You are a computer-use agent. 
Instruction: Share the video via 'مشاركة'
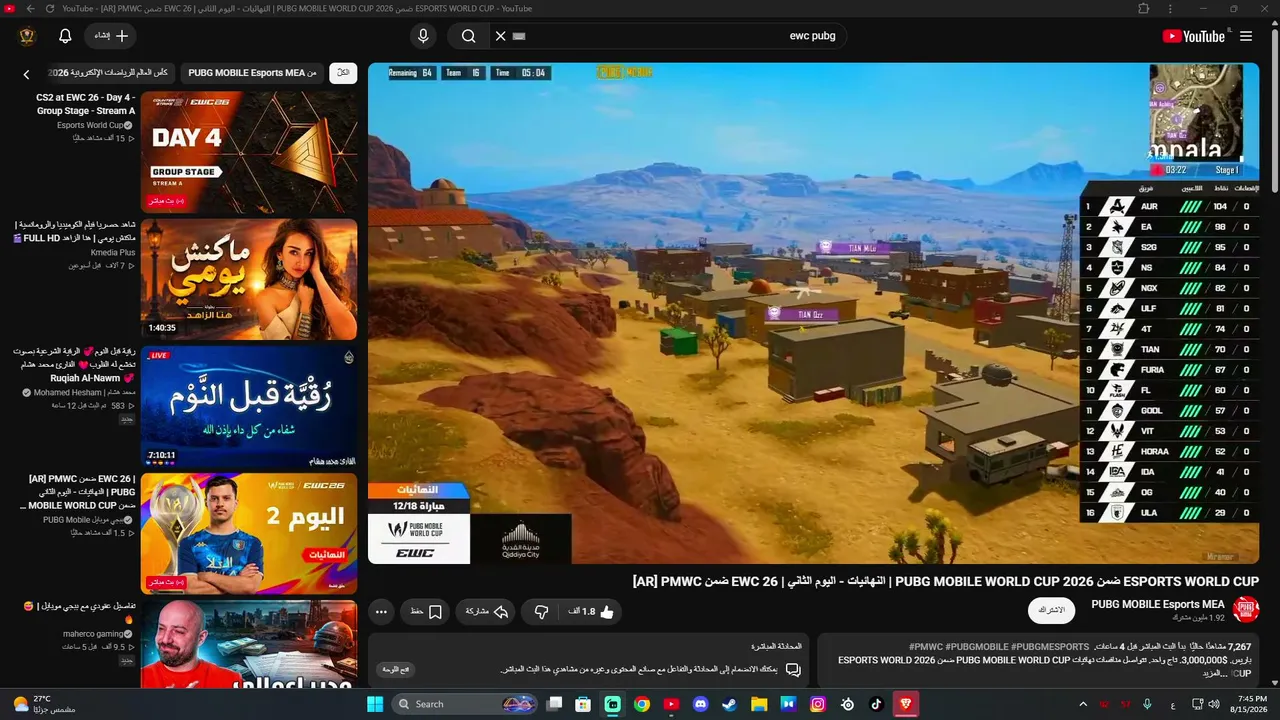(x=487, y=611)
